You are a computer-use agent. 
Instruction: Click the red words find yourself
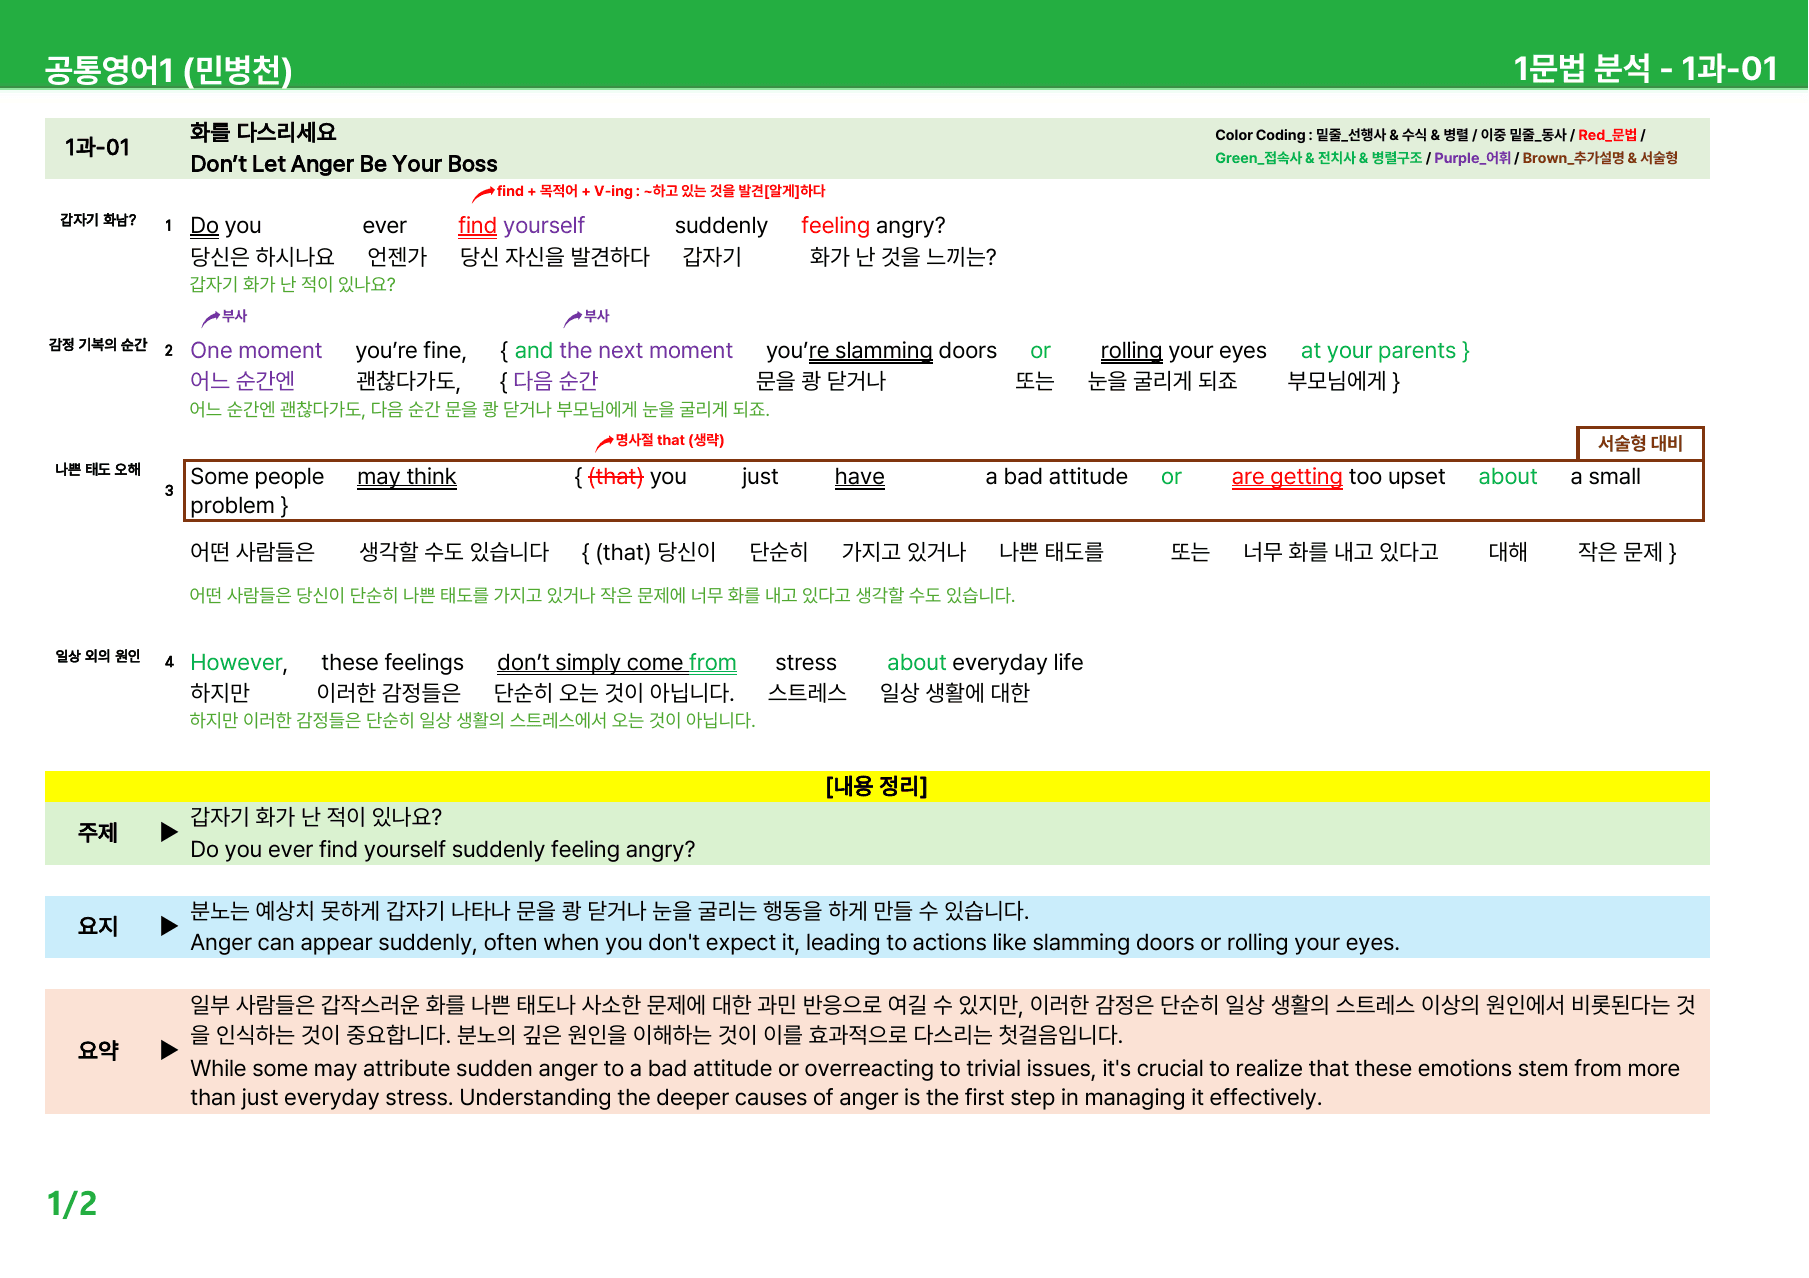521,226
